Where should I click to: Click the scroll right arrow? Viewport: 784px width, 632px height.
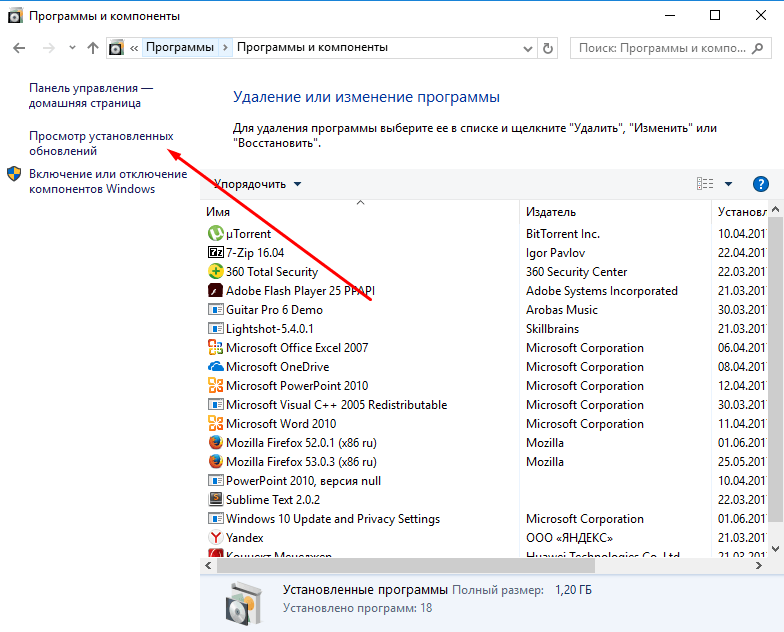759,566
